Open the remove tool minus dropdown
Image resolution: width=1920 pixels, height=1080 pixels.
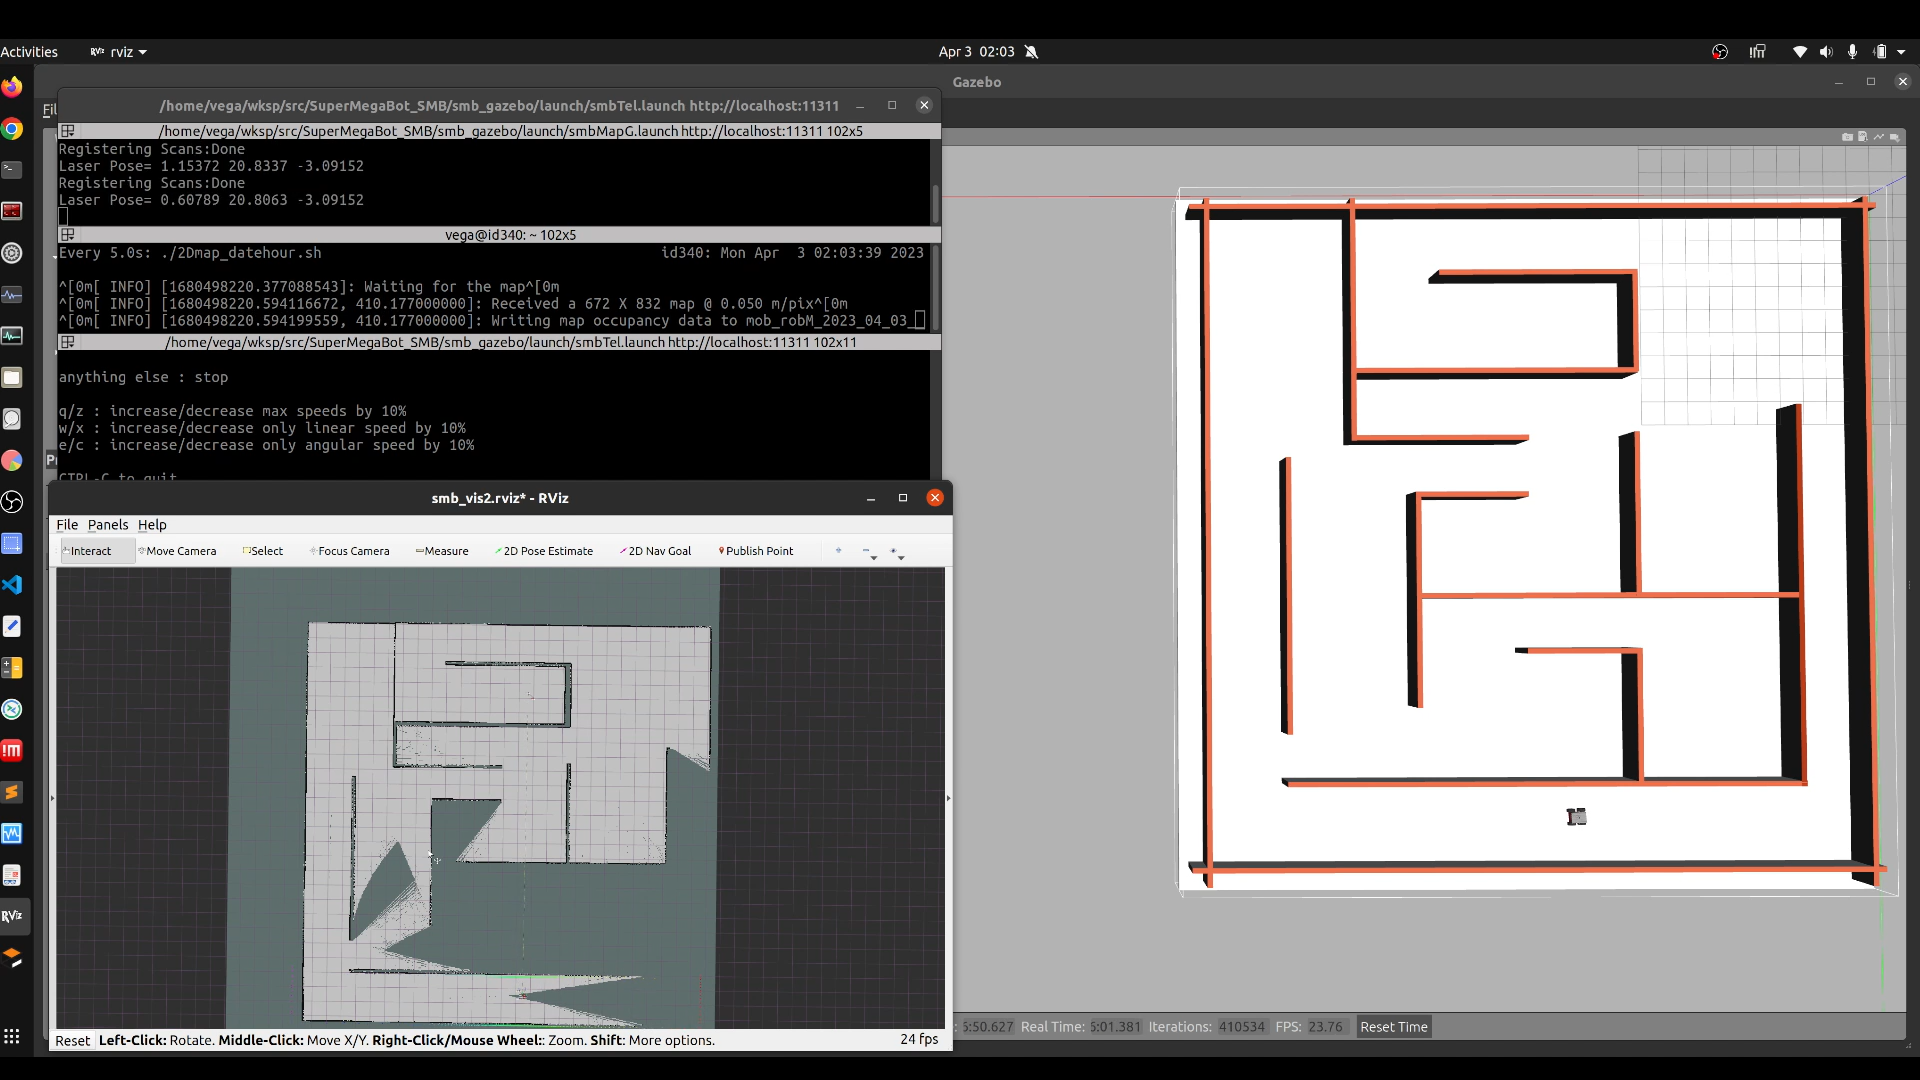click(x=869, y=553)
